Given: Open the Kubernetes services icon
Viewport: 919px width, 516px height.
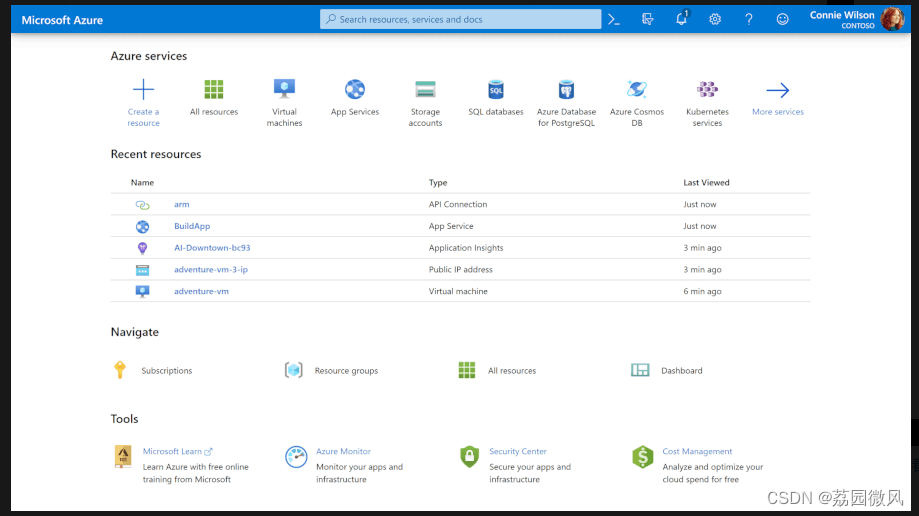Looking at the screenshot, I should (707, 90).
